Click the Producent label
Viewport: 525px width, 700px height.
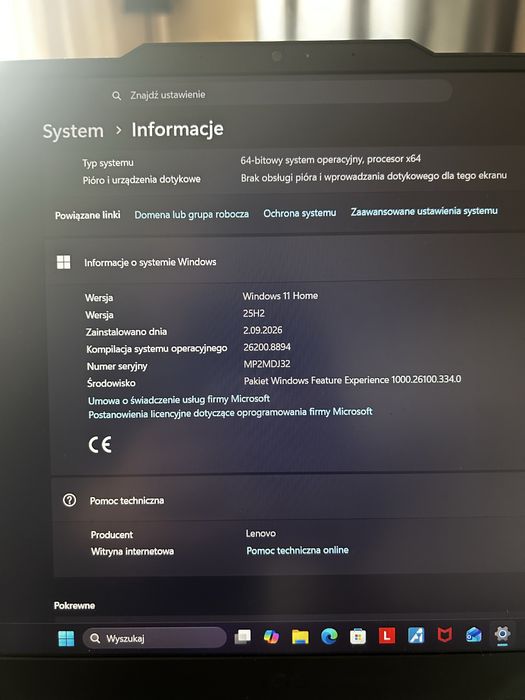[112, 535]
